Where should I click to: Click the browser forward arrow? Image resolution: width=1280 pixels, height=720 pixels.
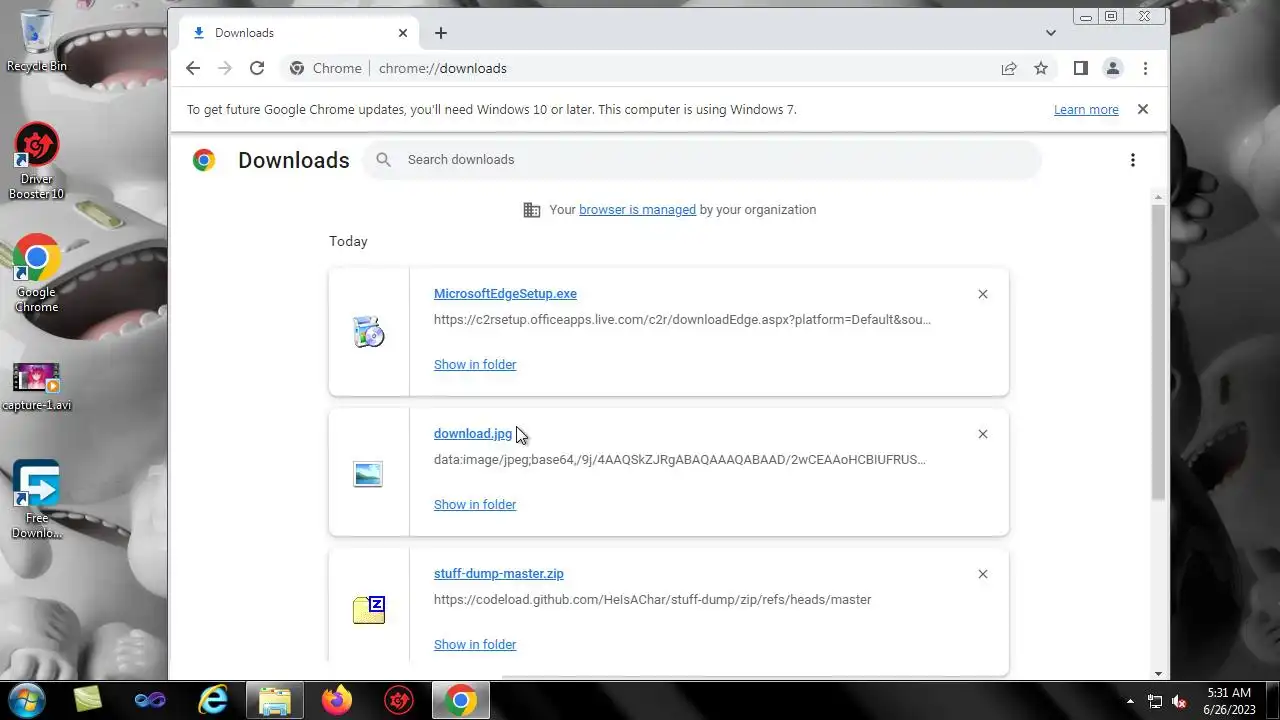coord(225,68)
